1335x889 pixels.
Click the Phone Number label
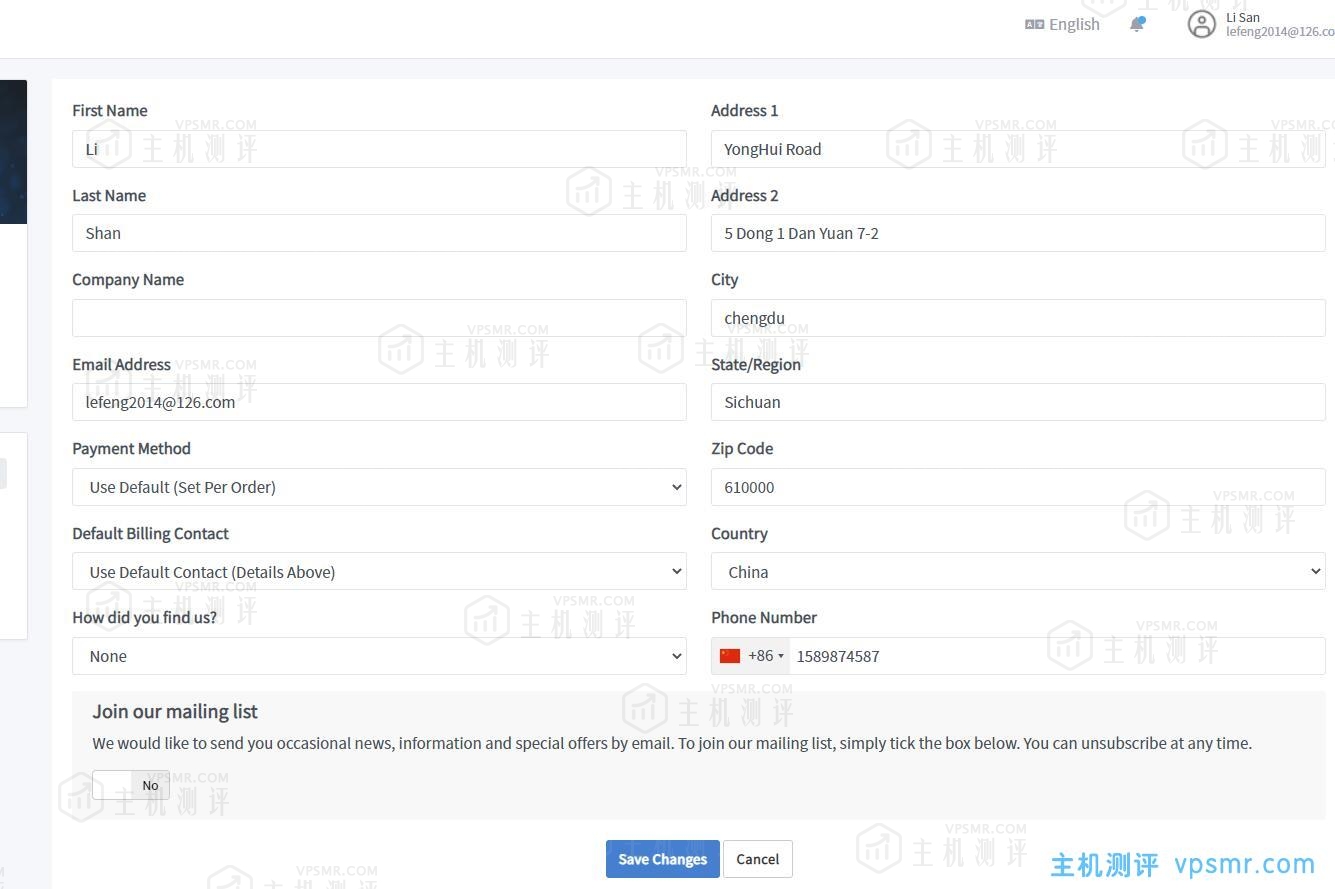coord(764,617)
